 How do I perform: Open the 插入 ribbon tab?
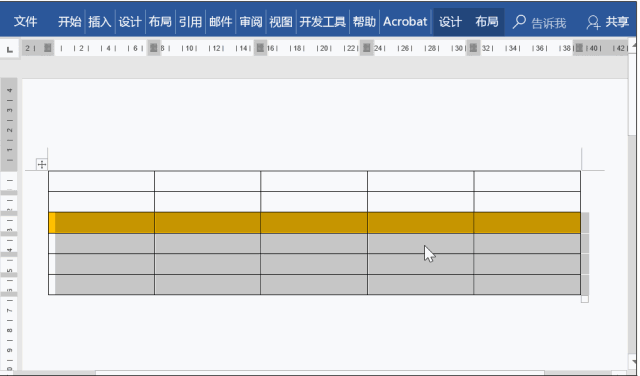(100, 22)
